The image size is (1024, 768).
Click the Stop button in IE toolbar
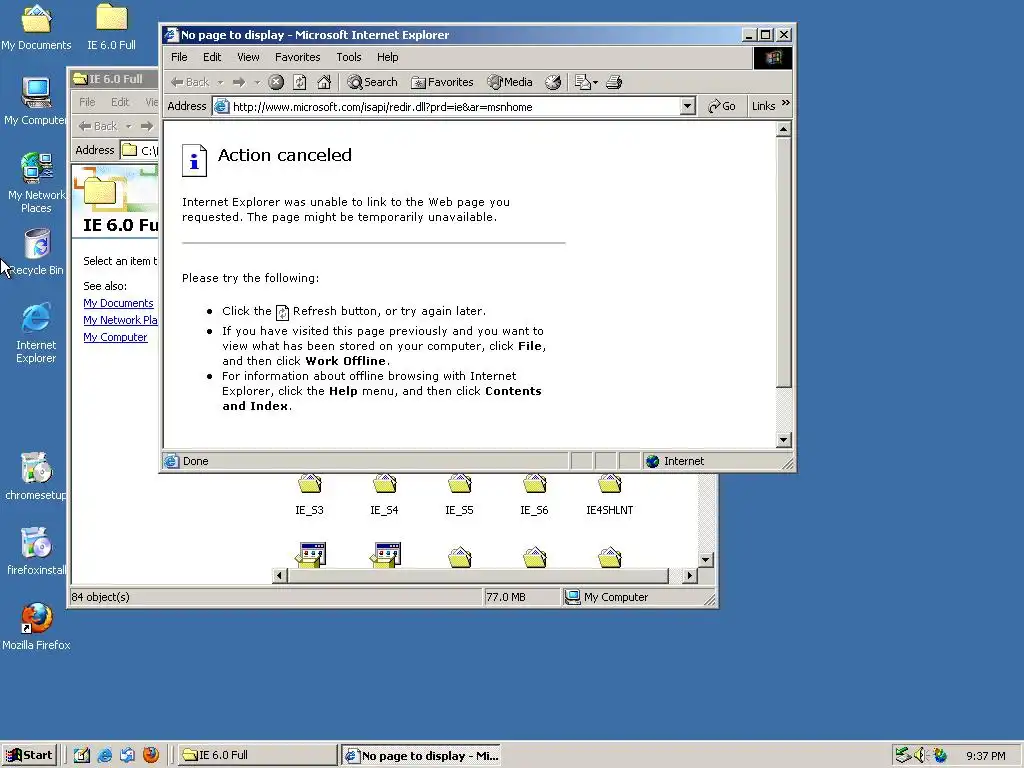click(276, 82)
